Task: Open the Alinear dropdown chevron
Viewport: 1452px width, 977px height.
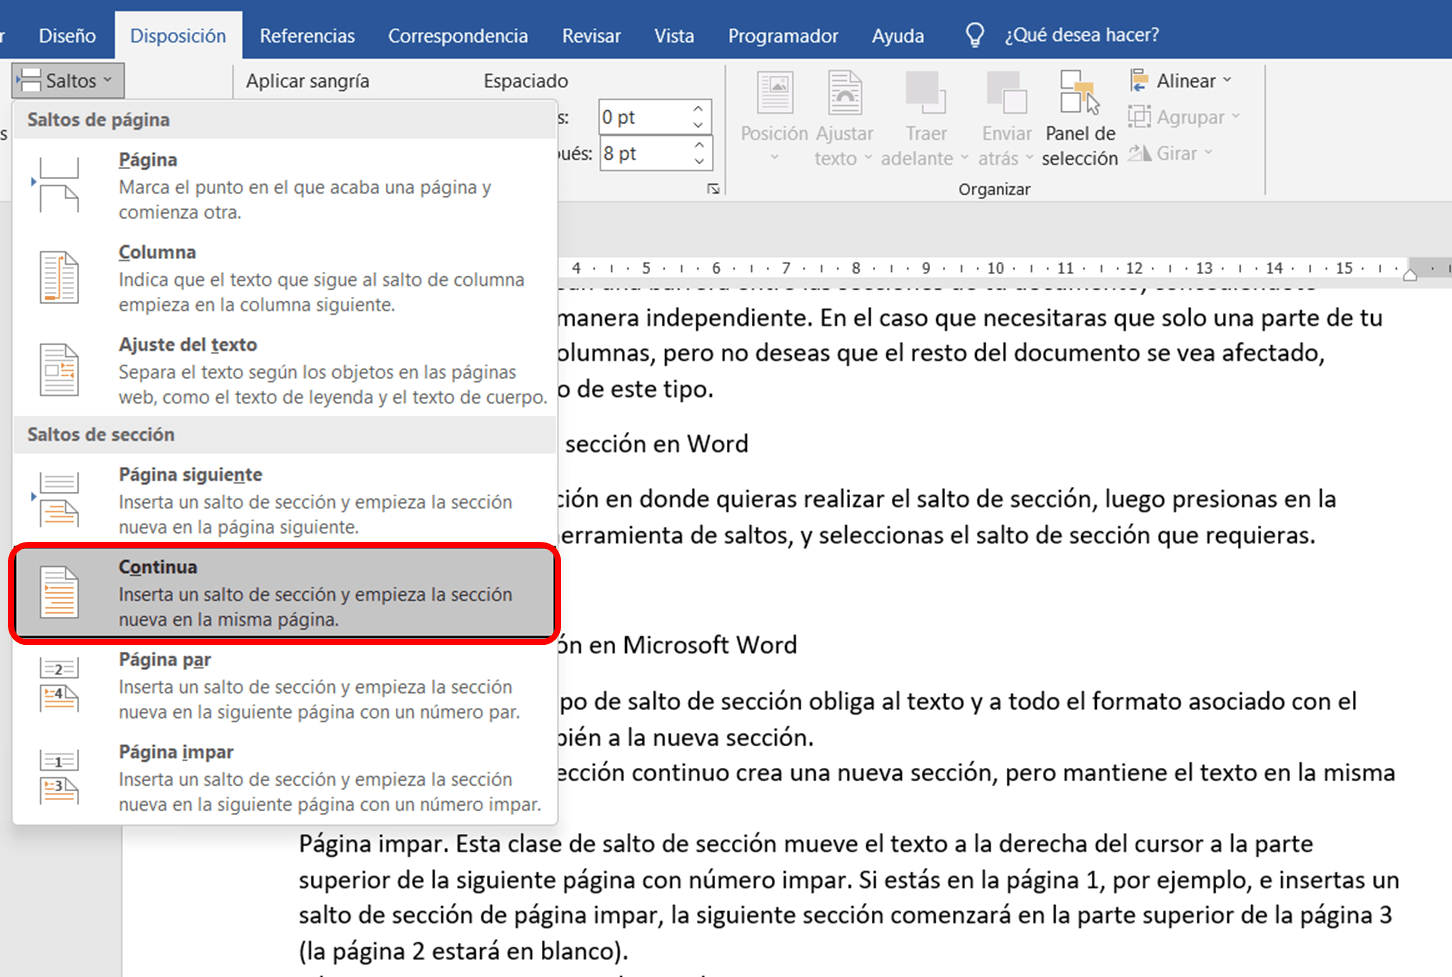Action: click(x=1226, y=81)
